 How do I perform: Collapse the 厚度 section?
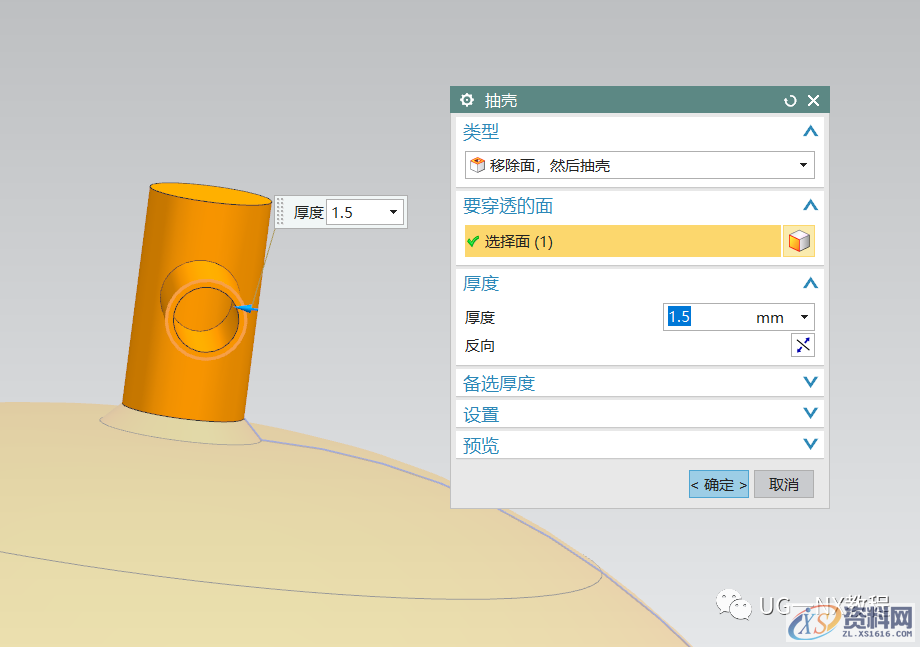[810, 283]
